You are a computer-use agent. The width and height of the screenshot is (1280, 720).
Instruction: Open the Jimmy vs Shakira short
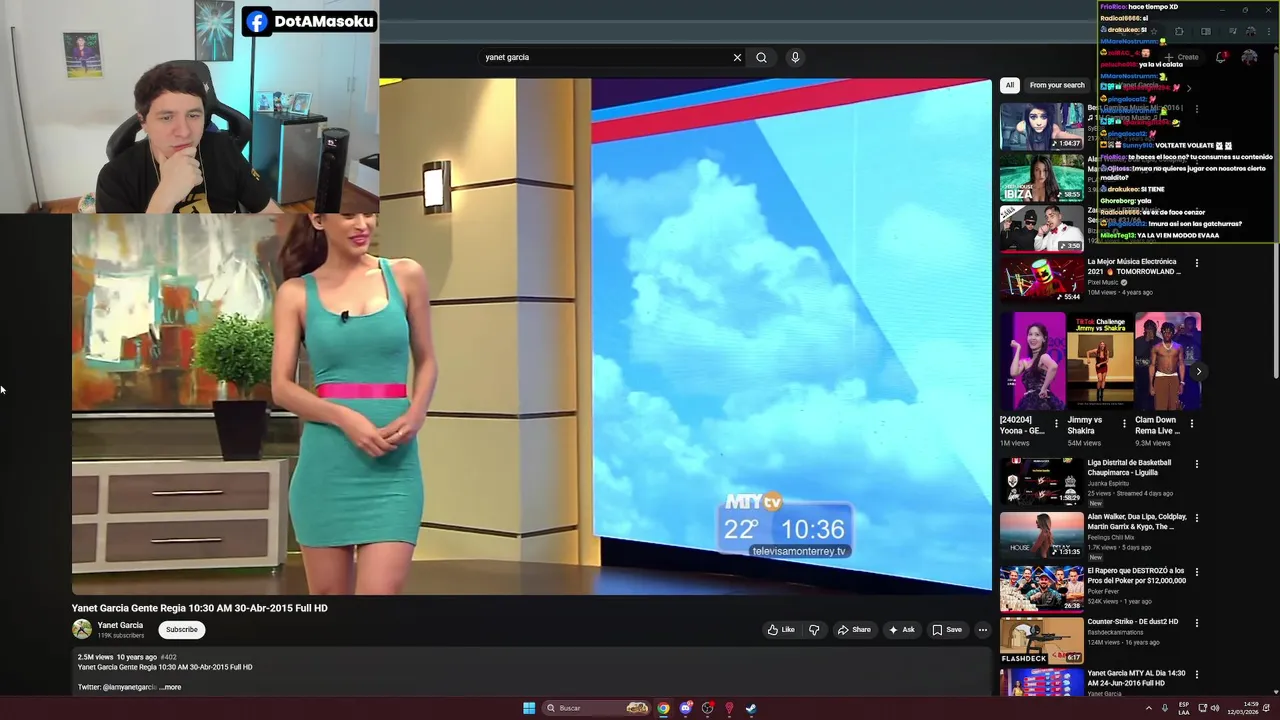(1100, 362)
